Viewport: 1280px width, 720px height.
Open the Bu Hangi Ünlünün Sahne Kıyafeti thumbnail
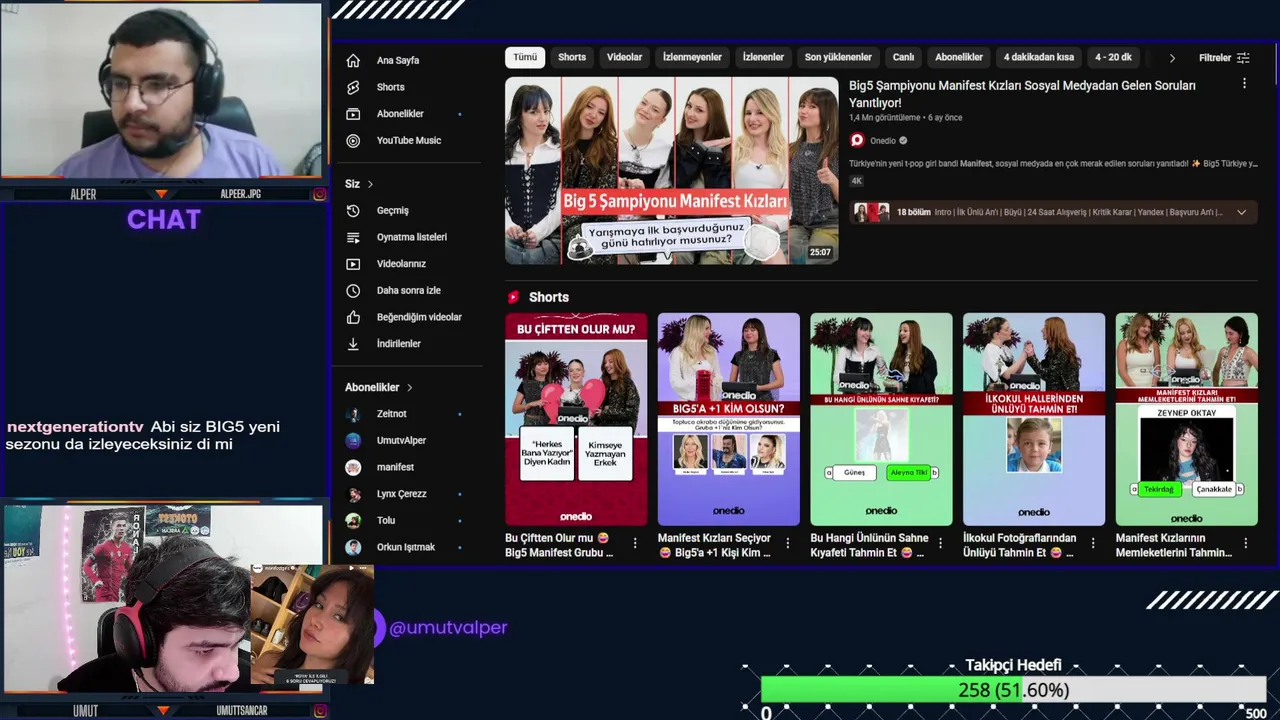pos(881,419)
